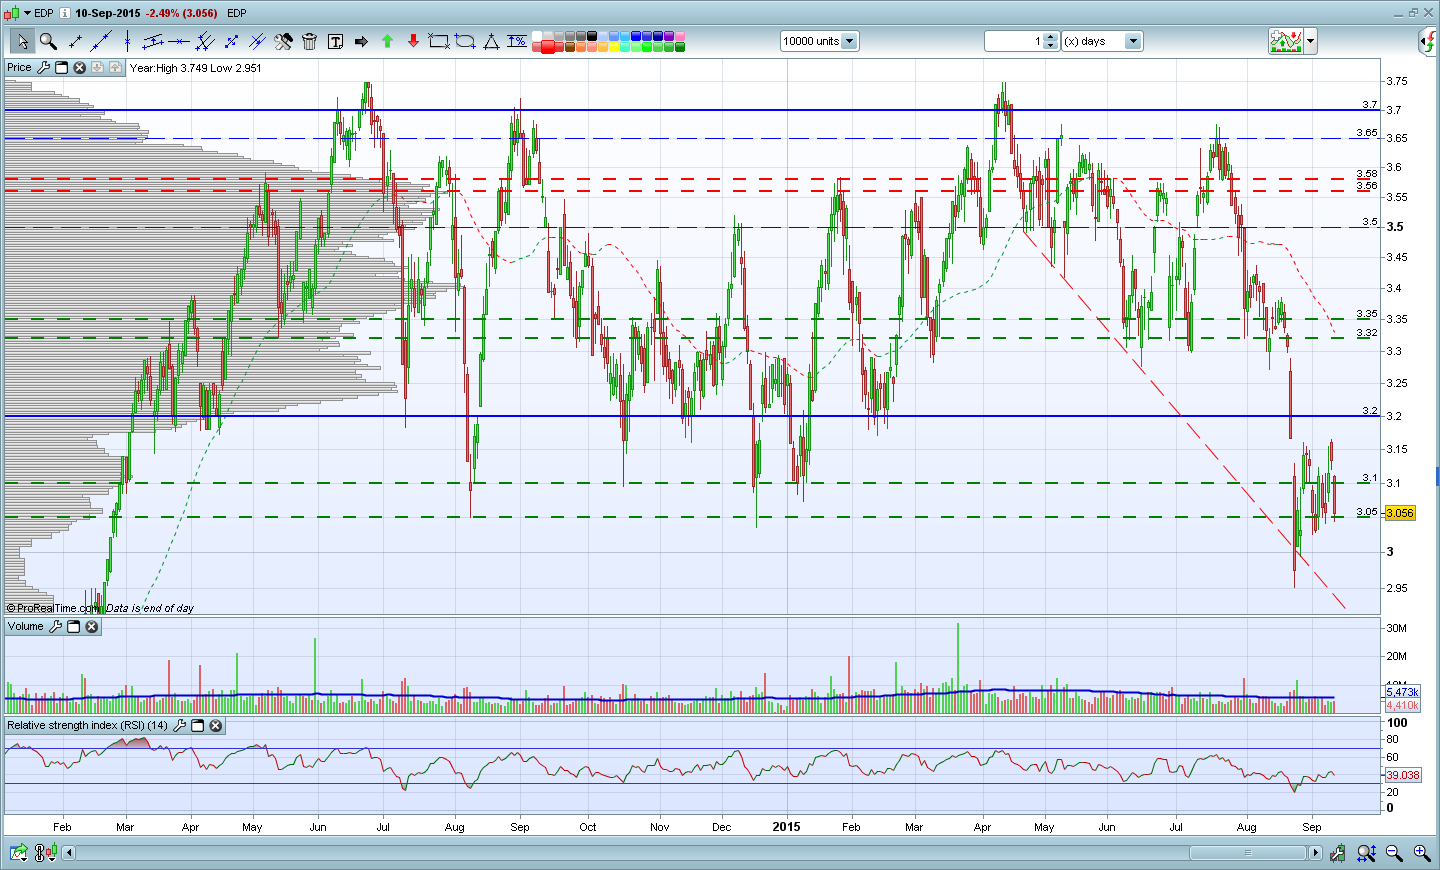
Task: Click the add indicator chart icon
Action: click(1286, 41)
